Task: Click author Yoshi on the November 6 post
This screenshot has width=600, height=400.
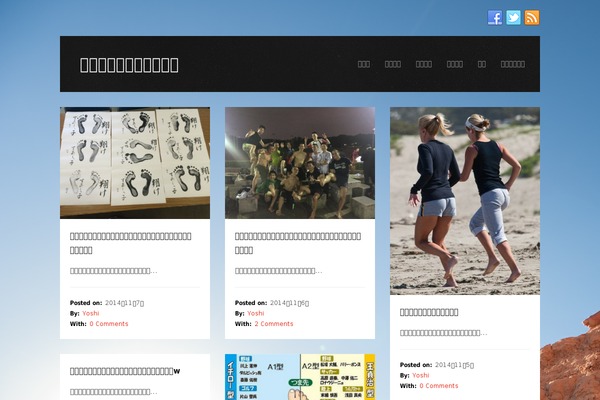Action: (256, 313)
